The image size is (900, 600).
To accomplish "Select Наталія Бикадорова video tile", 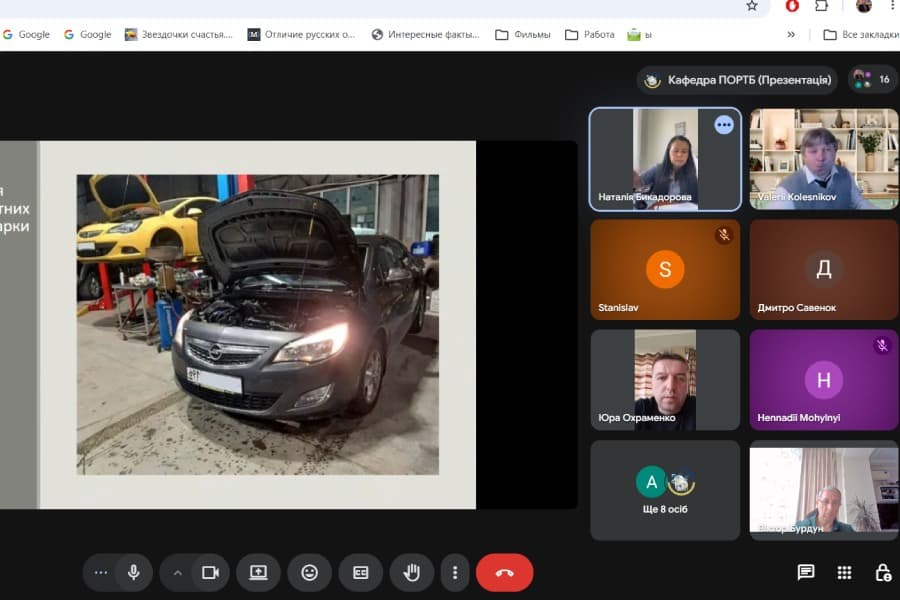I will [665, 159].
